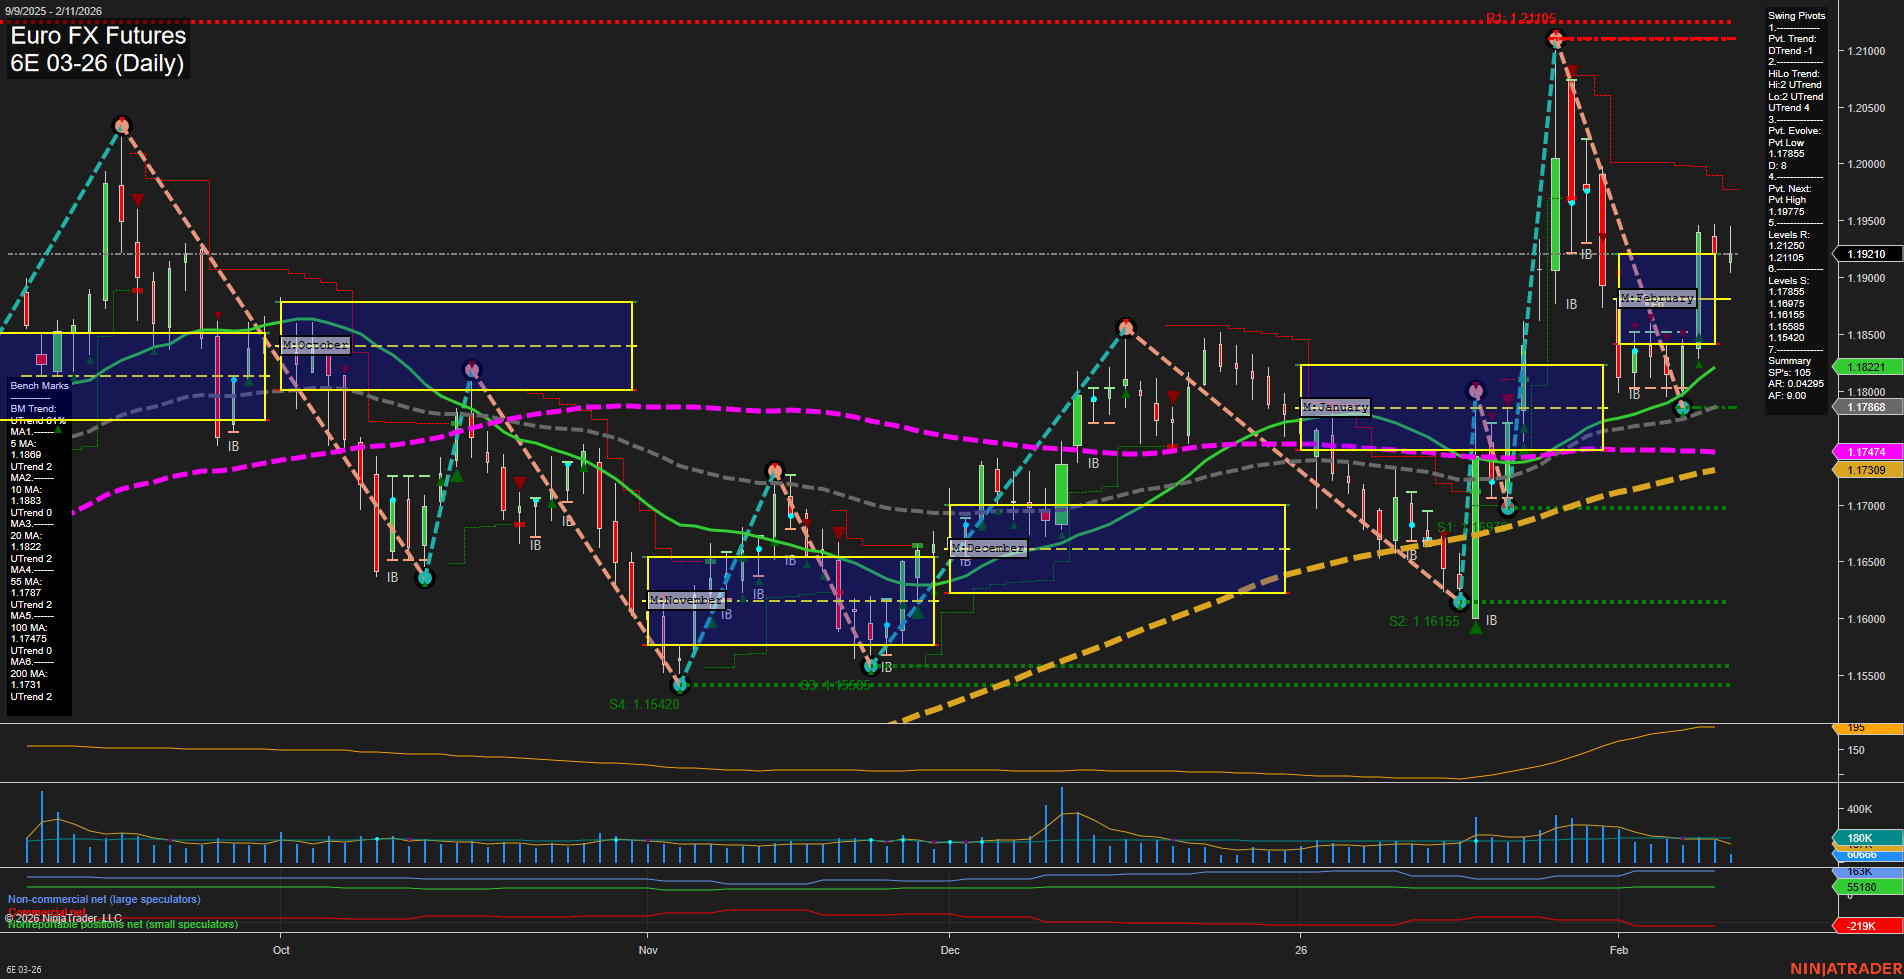
Task: Click the green 1.18221 price axis tag
Action: pyautogui.click(x=1866, y=367)
